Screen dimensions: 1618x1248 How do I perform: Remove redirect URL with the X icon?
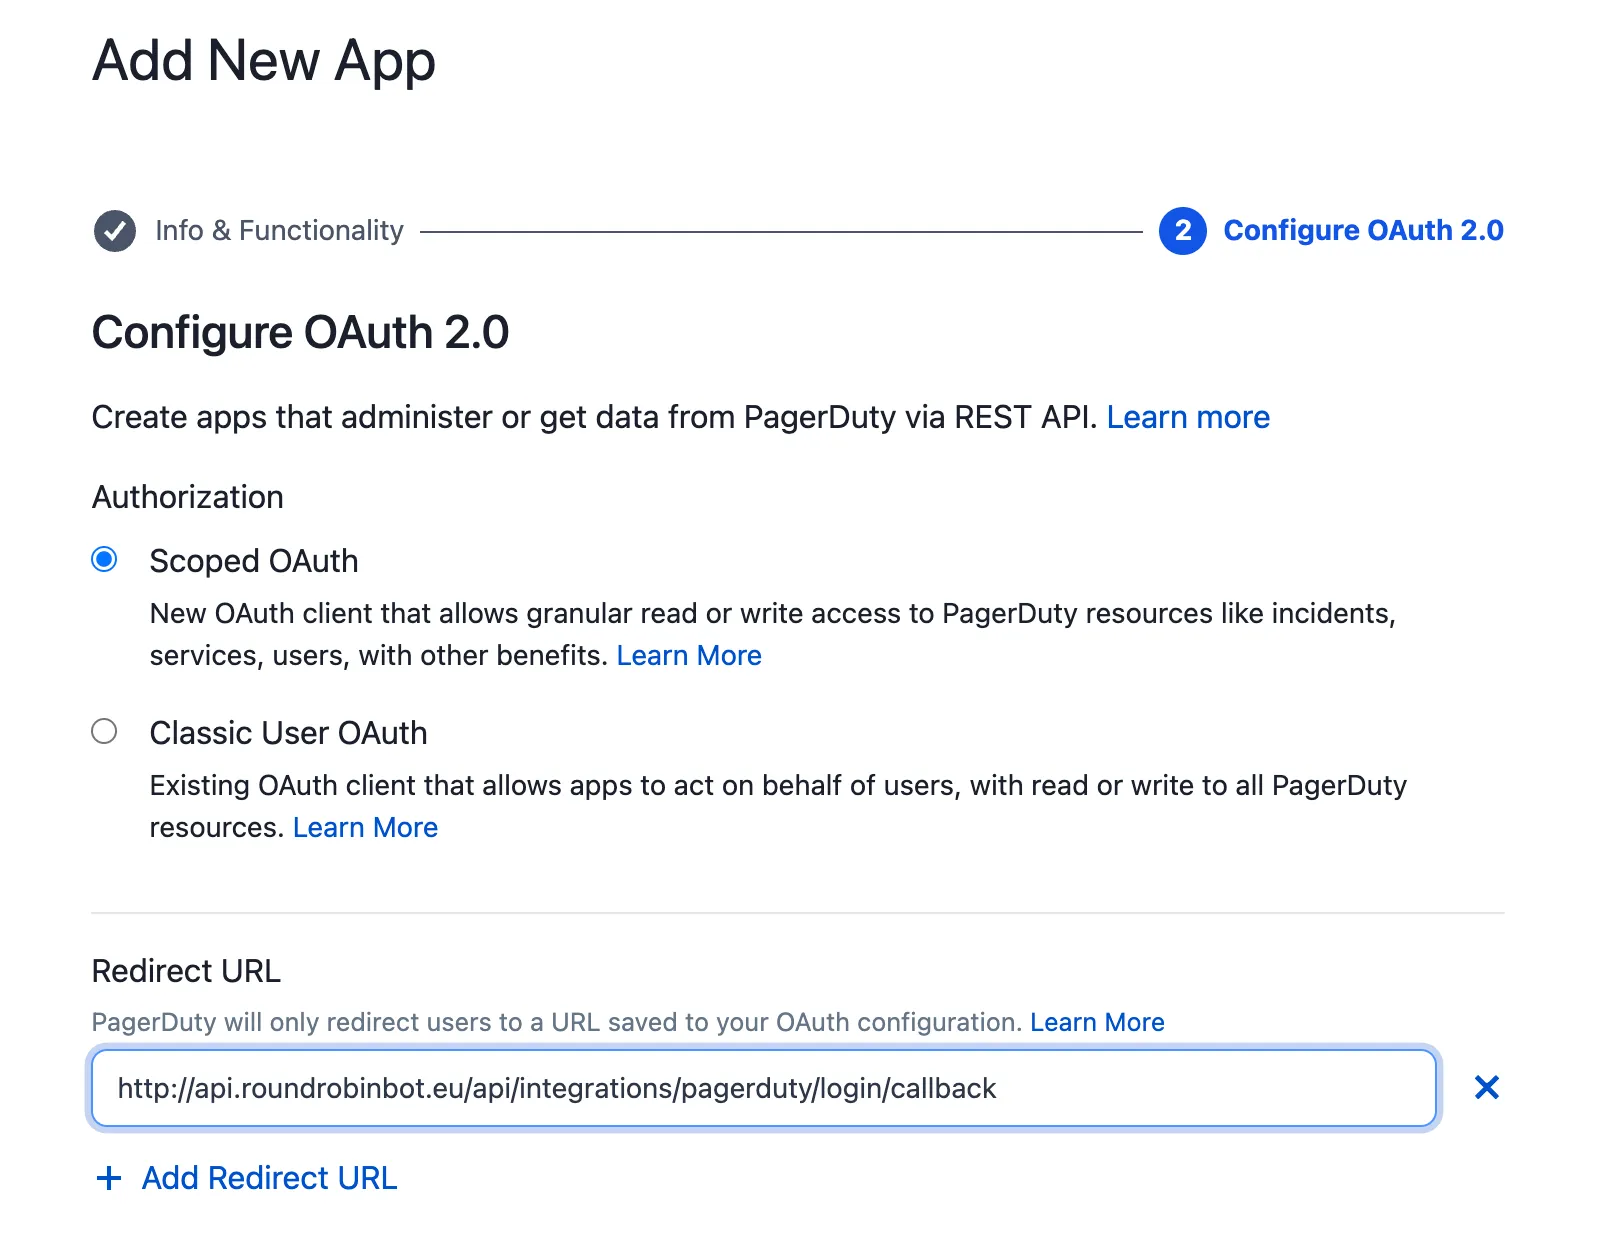point(1487,1087)
